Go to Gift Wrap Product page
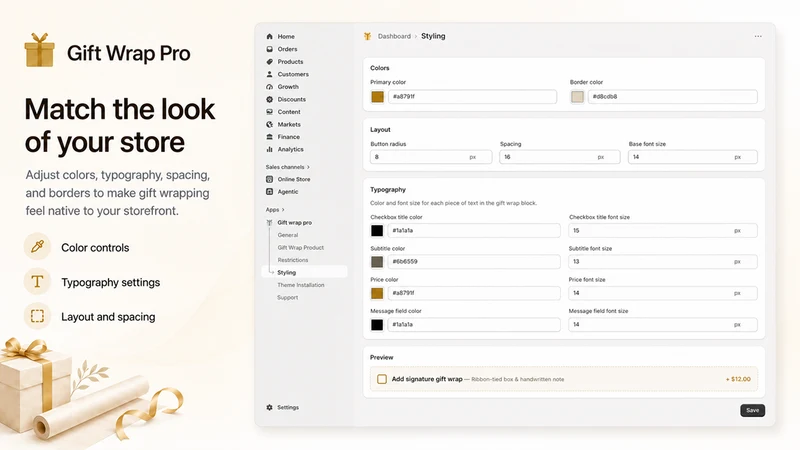Image resolution: width=800 pixels, height=450 pixels. [301, 247]
